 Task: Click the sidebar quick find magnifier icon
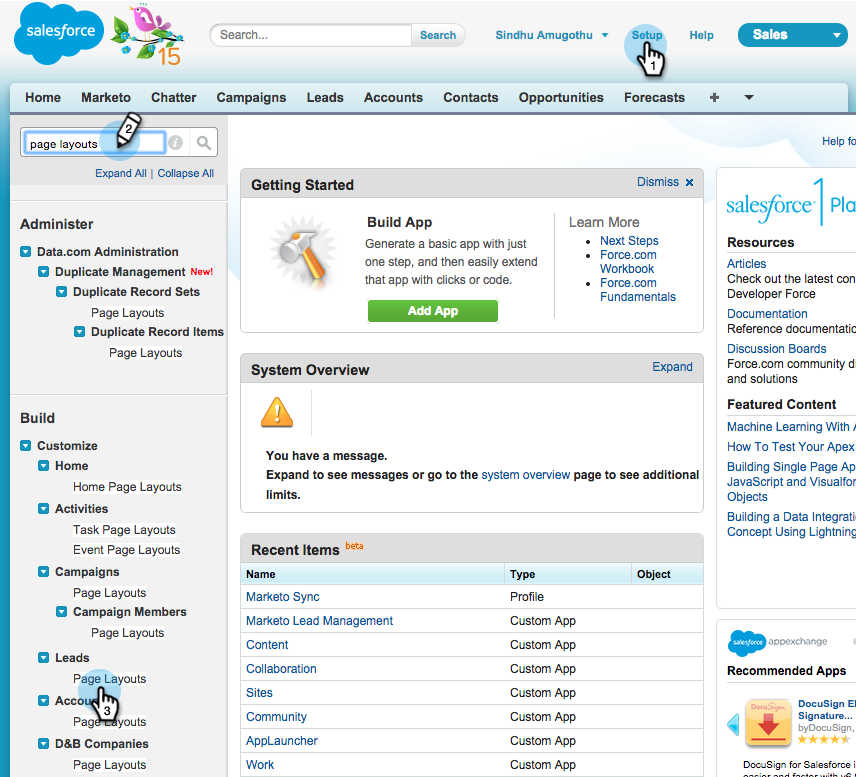[204, 143]
